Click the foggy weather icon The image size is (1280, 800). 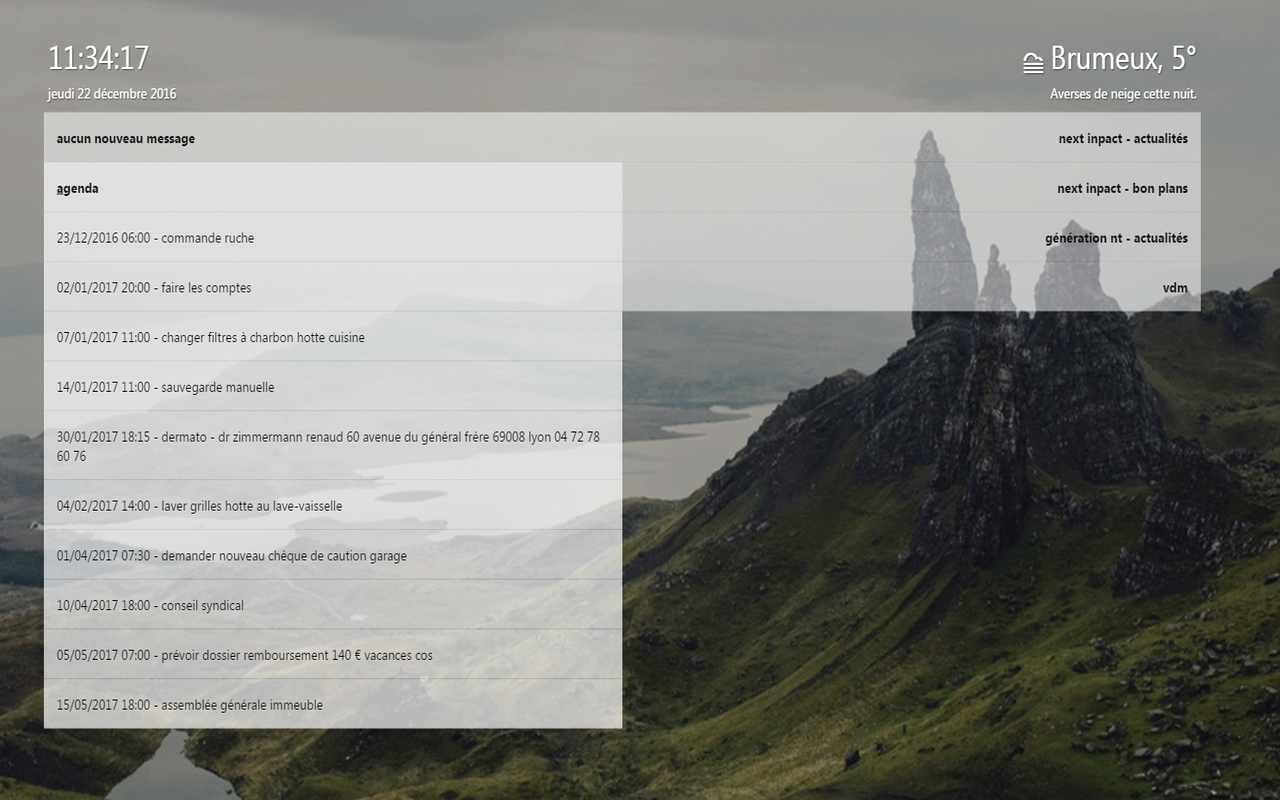1033,63
